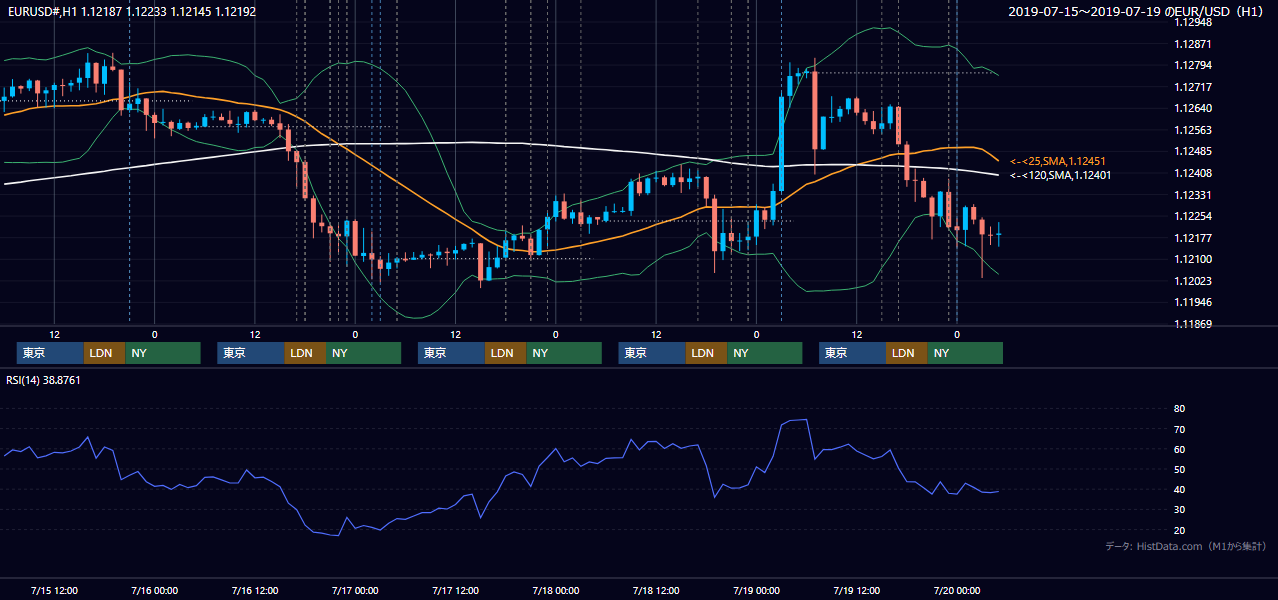Viewport: 1278px width, 600px height.
Task: Click price axis value 1.11946
Action: click(x=1193, y=302)
